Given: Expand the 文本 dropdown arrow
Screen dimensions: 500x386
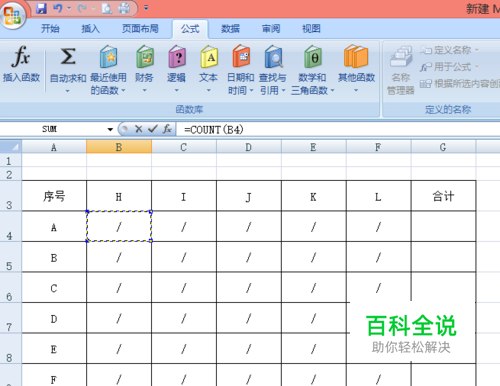Looking at the screenshot, I should coord(209,91).
